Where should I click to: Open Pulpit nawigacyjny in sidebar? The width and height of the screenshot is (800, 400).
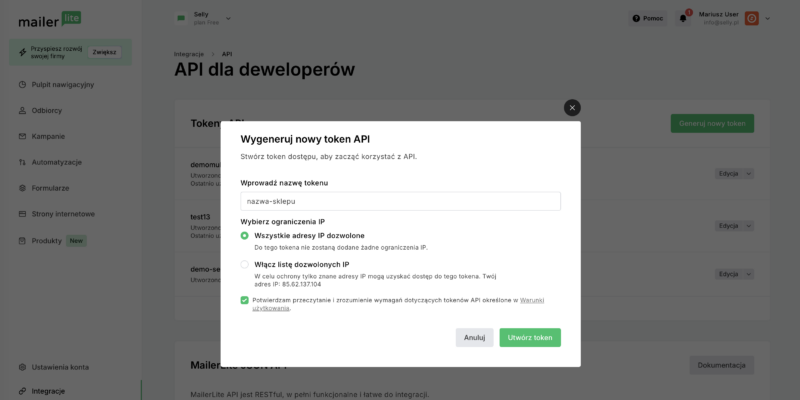63,85
